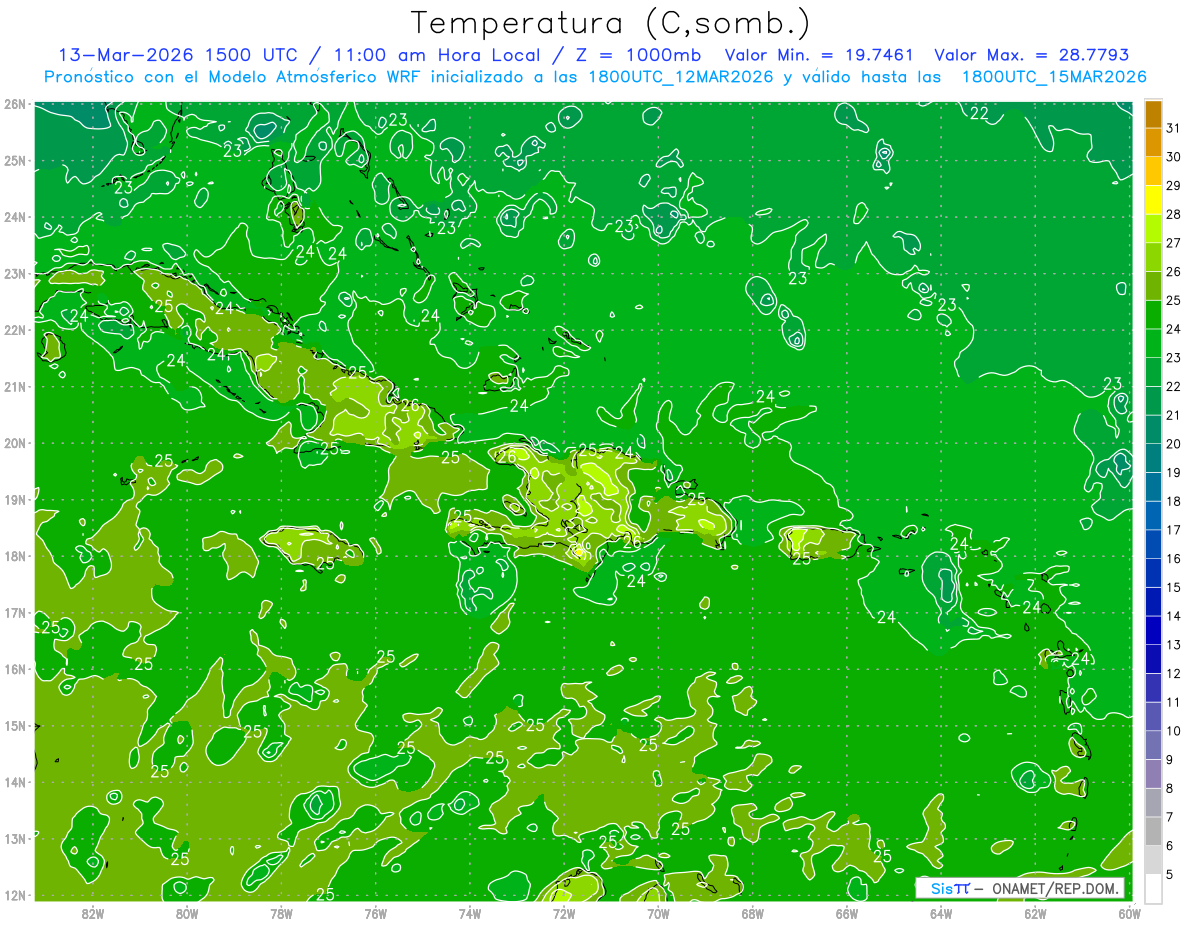Click the 14N latitude axis label
This screenshot has width=1200, height=927.
14,782
